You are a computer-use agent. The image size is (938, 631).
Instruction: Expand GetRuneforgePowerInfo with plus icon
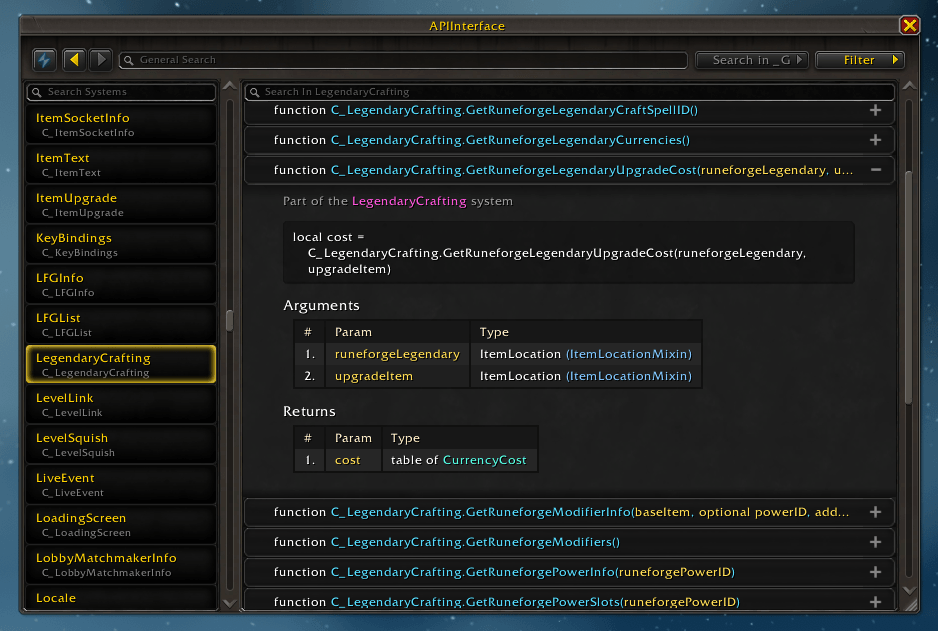875,572
